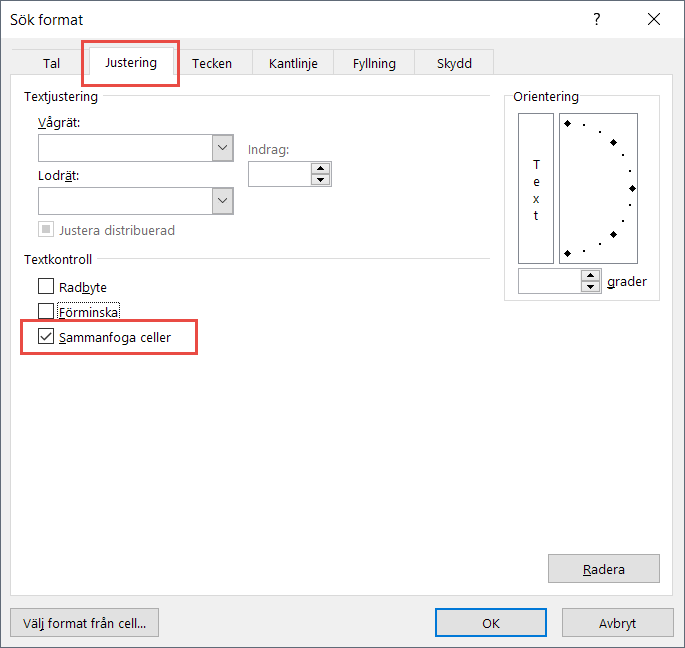Go to the Kantlinje tab
The height and width of the screenshot is (648, 685).
(293, 63)
